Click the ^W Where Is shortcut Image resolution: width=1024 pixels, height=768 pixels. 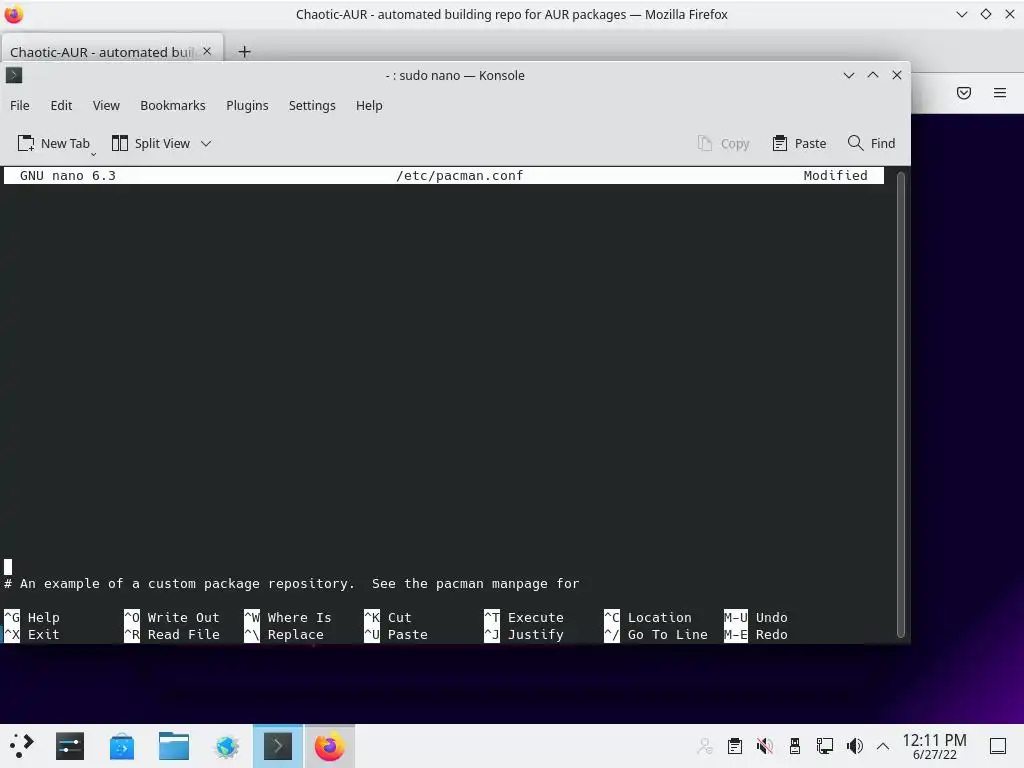point(288,617)
